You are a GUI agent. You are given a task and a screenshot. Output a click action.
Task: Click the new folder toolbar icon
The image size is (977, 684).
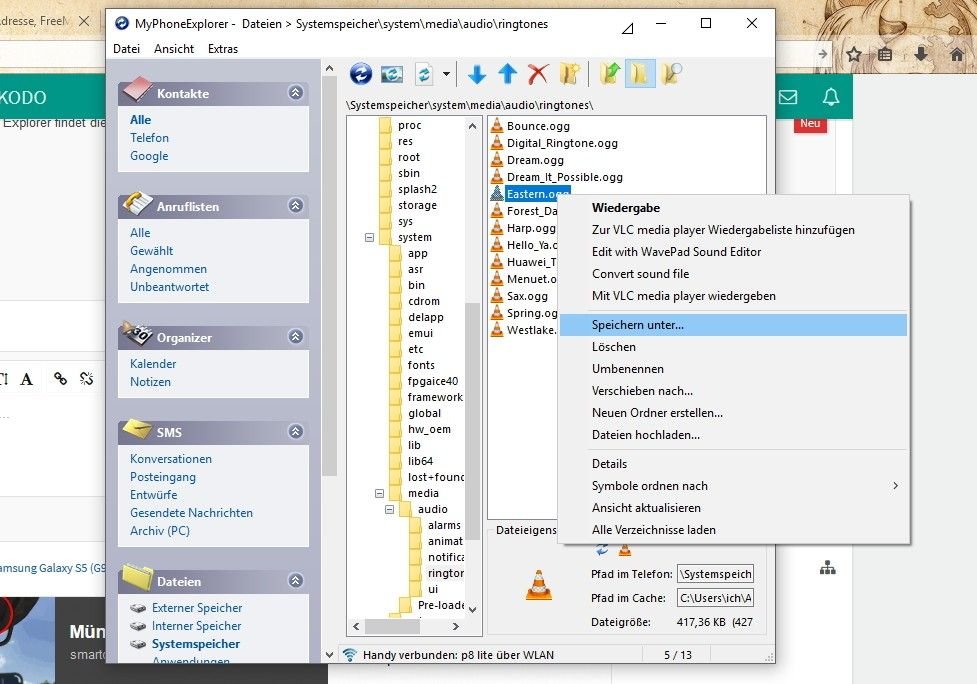tap(570, 74)
